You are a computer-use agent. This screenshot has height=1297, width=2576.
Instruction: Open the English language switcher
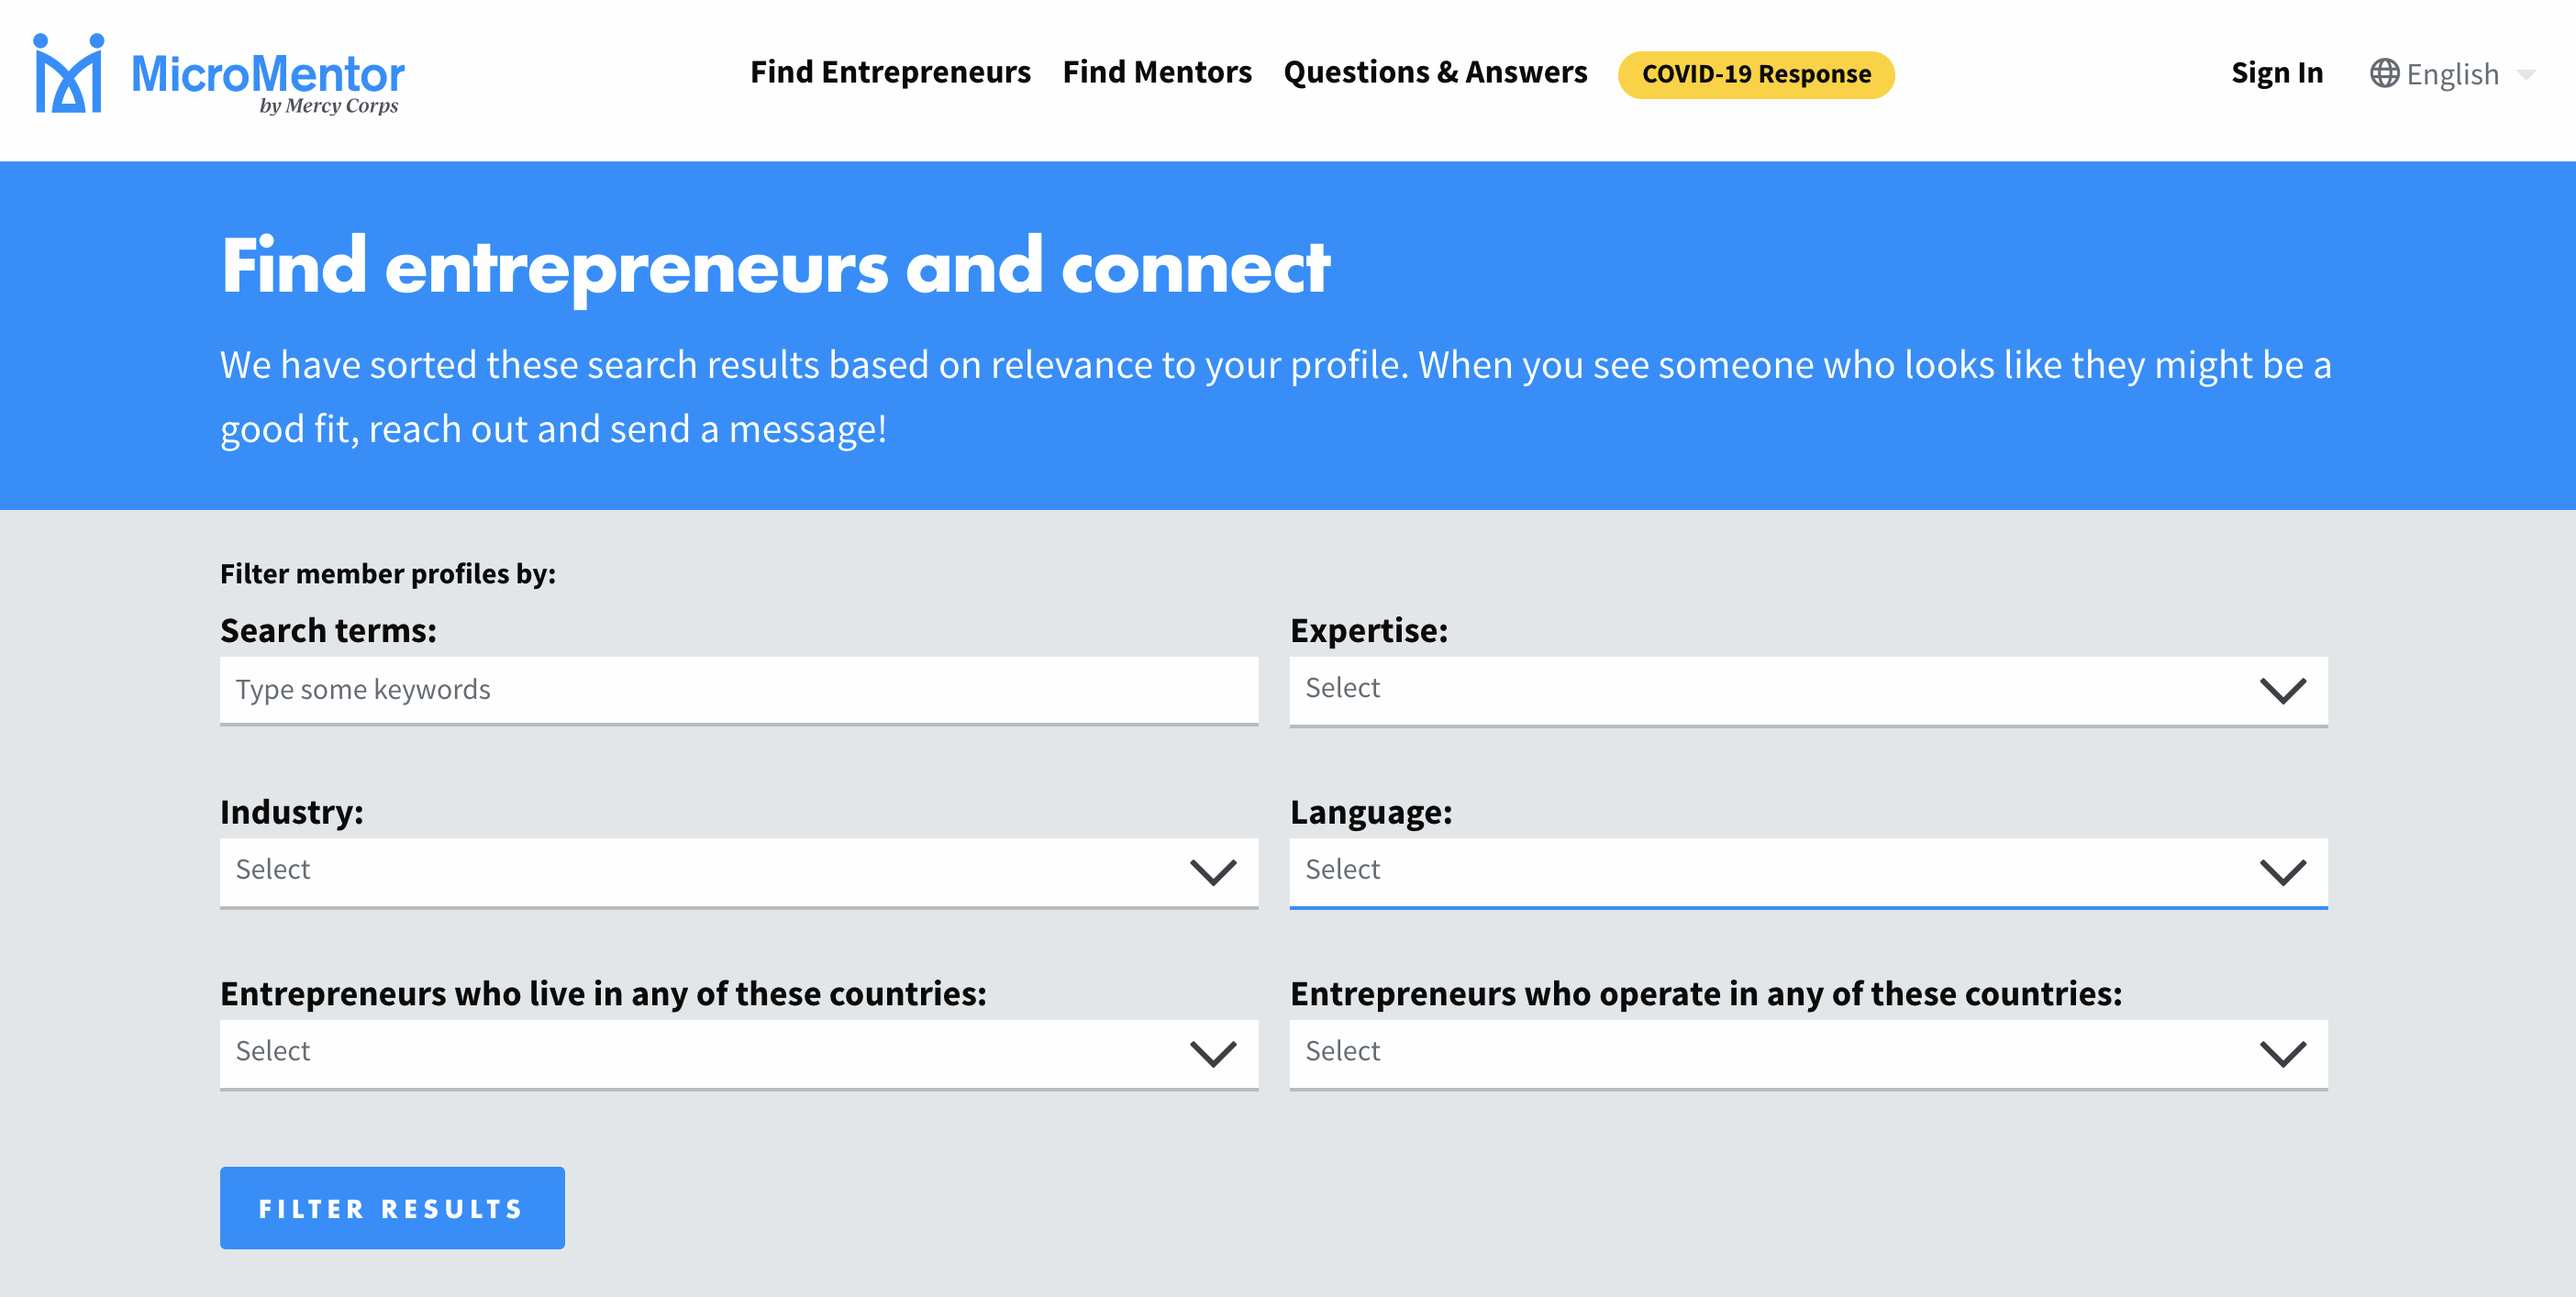2455,73
